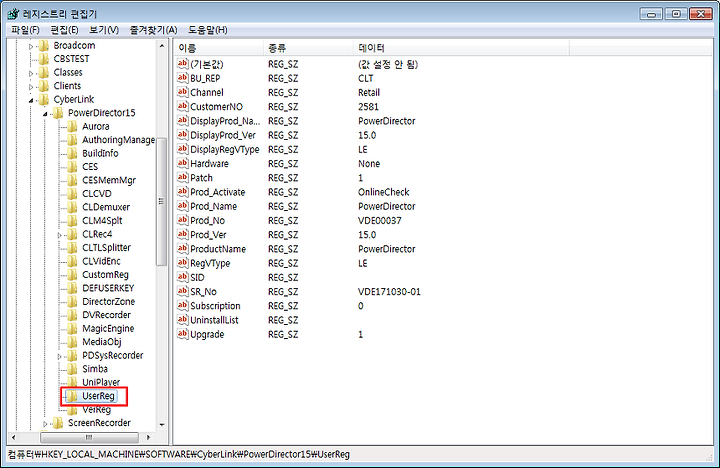Collapse the CyberLink tree node
The width and height of the screenshot is (720, 468).
[31, 100]
